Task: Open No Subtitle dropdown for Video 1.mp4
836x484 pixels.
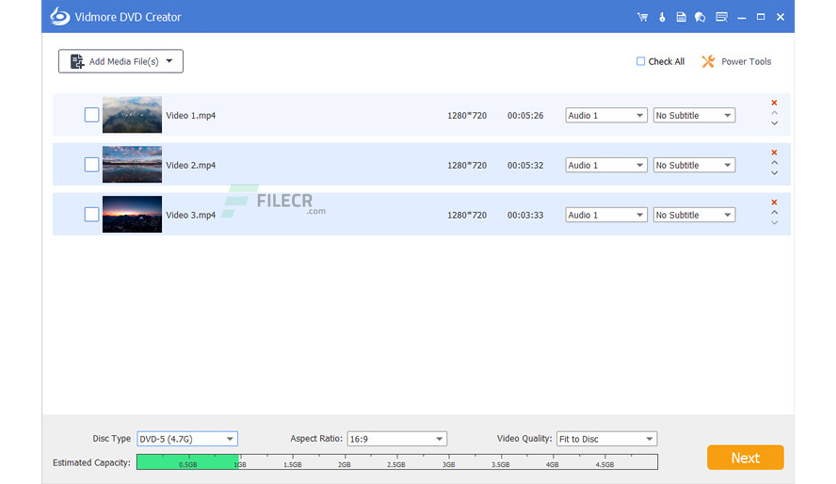Action: (x=694, y=115)
